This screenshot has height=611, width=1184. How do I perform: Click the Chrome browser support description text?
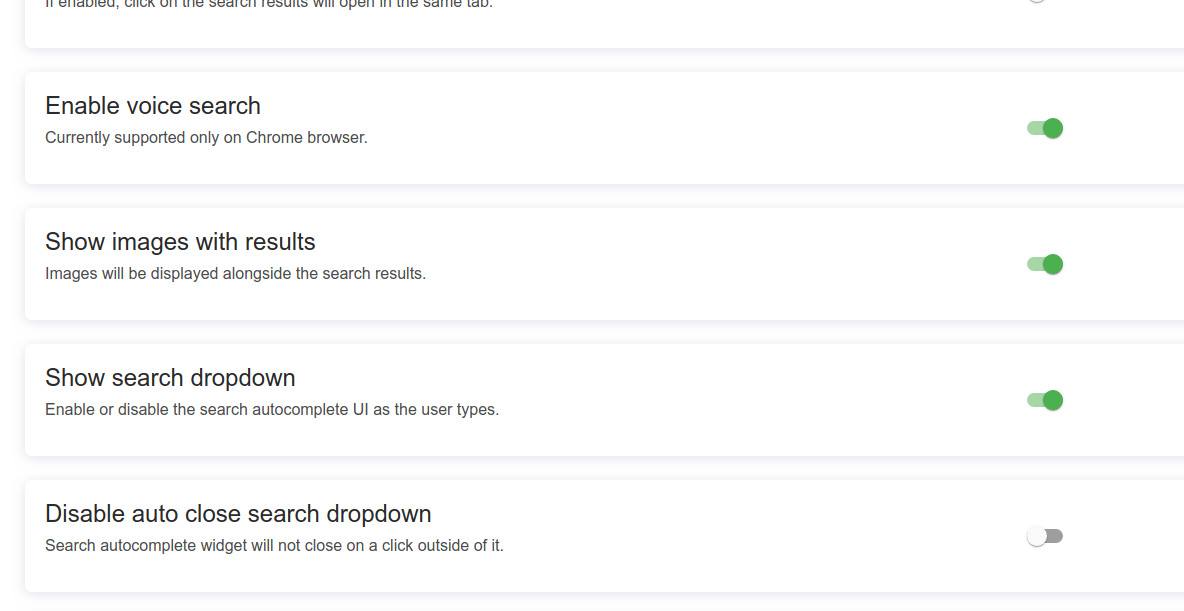tap(205, 137)
